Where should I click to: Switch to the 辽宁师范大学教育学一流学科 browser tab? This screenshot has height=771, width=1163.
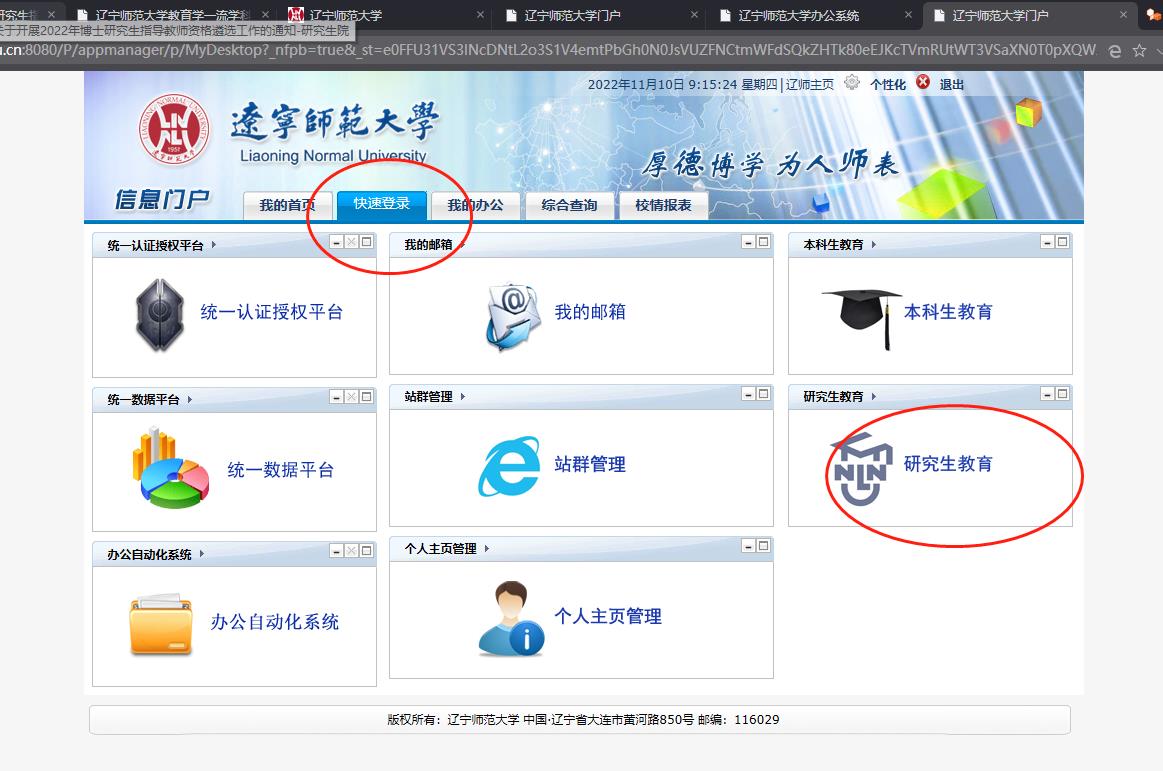(x=172, y=15)
